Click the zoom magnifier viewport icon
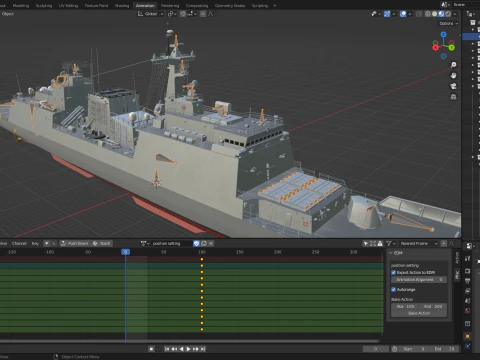The height and width of the screenshot is (360, 480). click(x=453, y=65)
